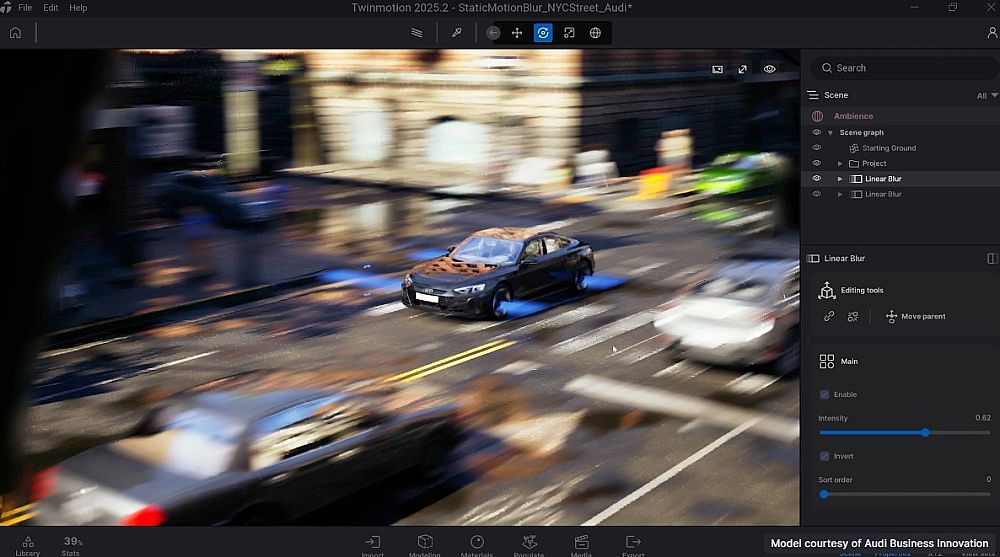Expand the Project folder in the scene tree
This screenshot has height=557, width=1000.
tap(840, 163)
